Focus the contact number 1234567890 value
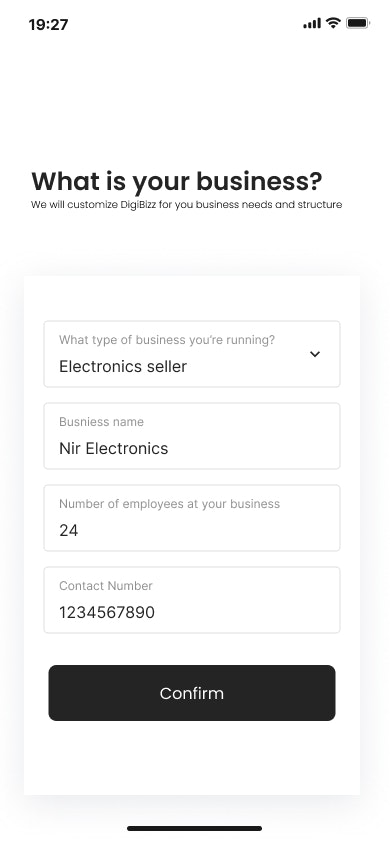Image resolution: width=390 pixels, height=844 pixels. (x=107, y=613)
